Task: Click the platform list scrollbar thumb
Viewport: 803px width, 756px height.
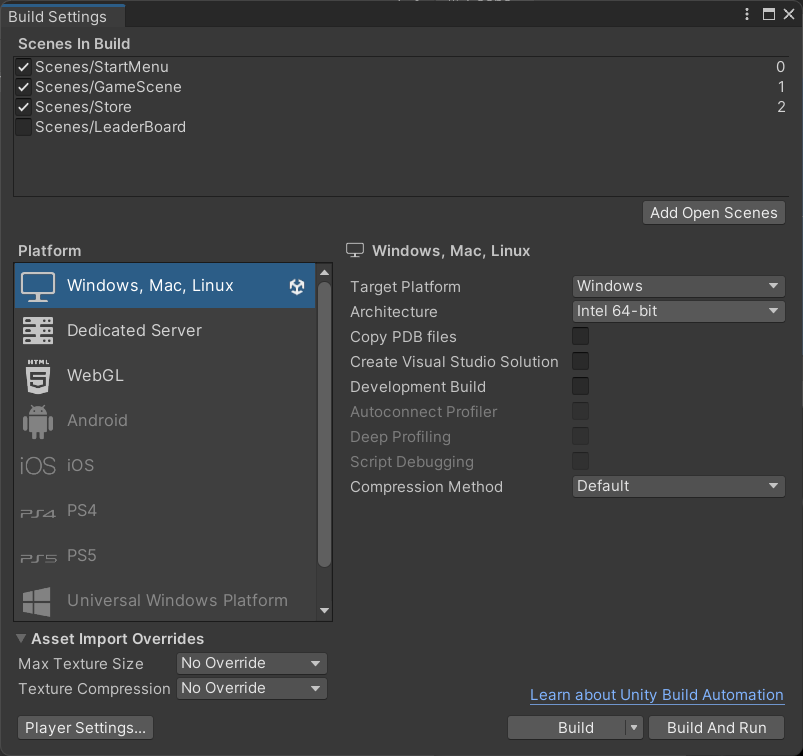Action: (x=324, y=425)
